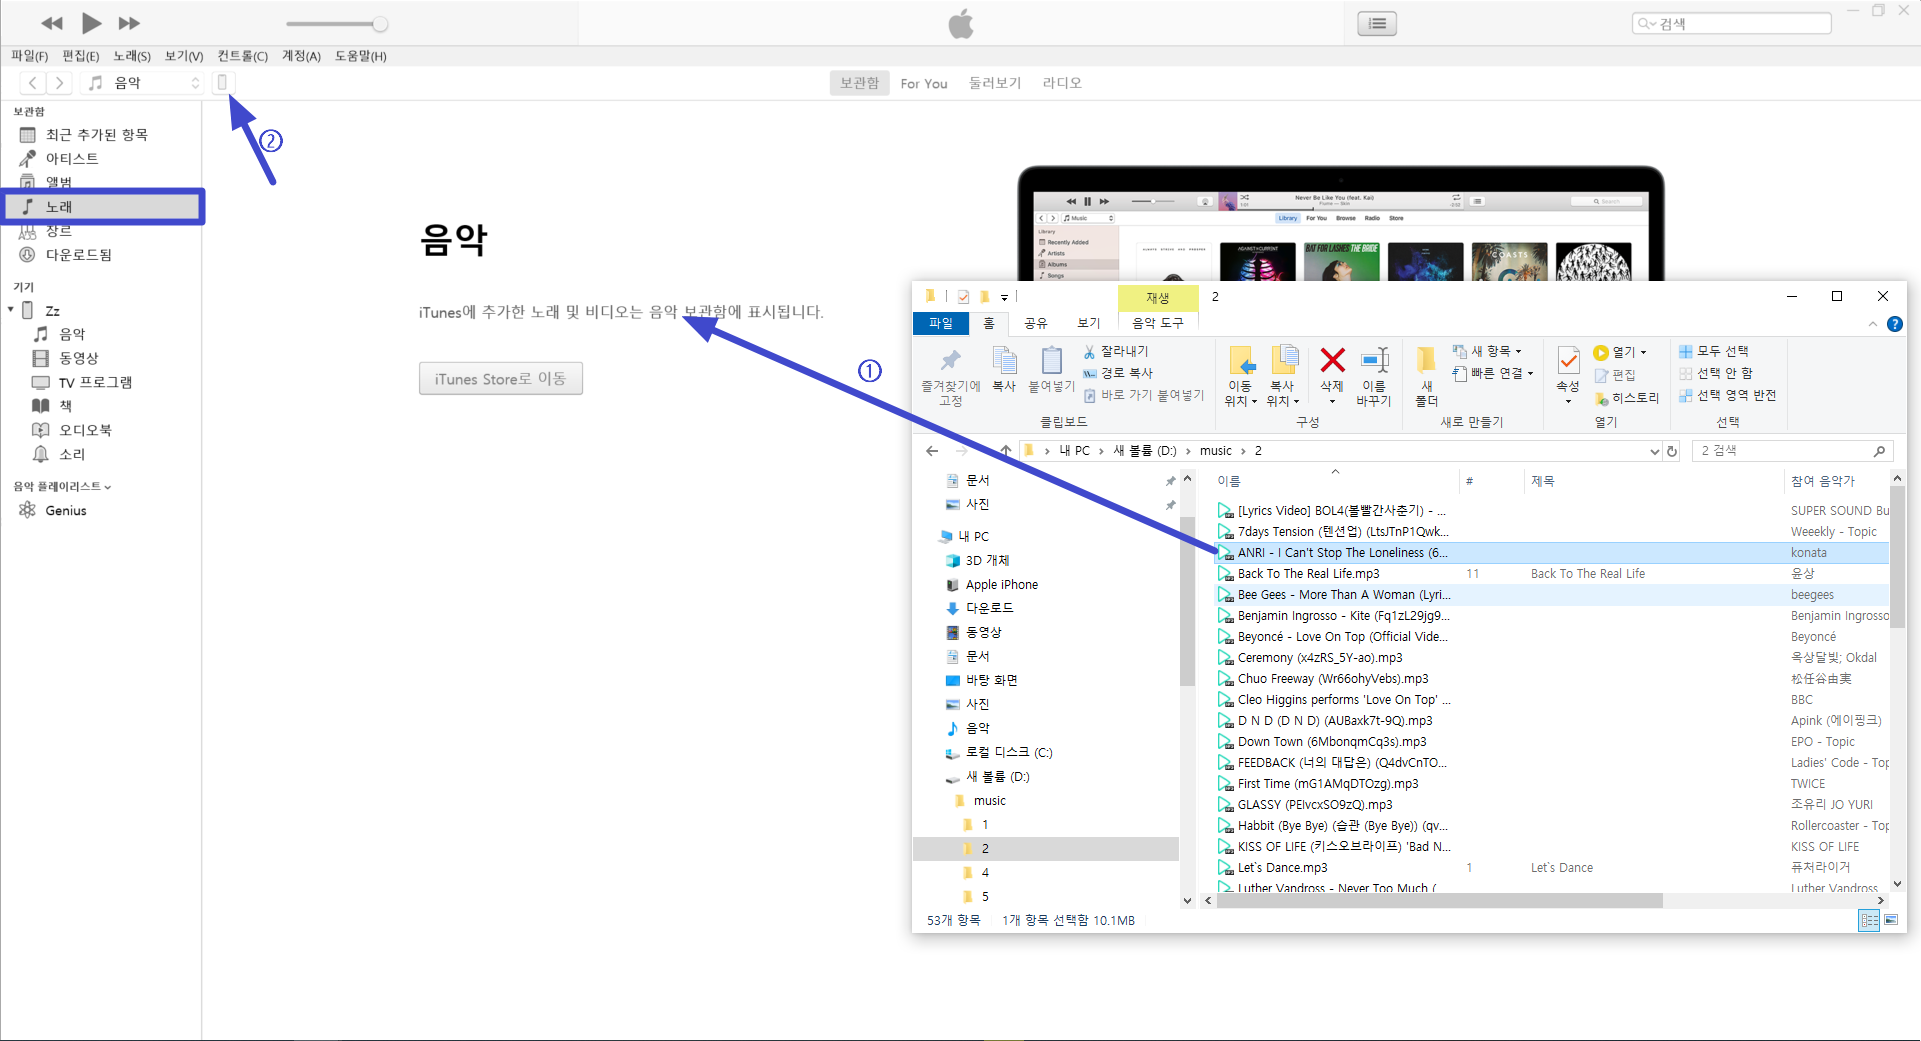Viewport: 1921px width, 1041px height.
Task: Open the 컨트롤(C) menu
Action: pyautogui.click(x=243, y=56)
